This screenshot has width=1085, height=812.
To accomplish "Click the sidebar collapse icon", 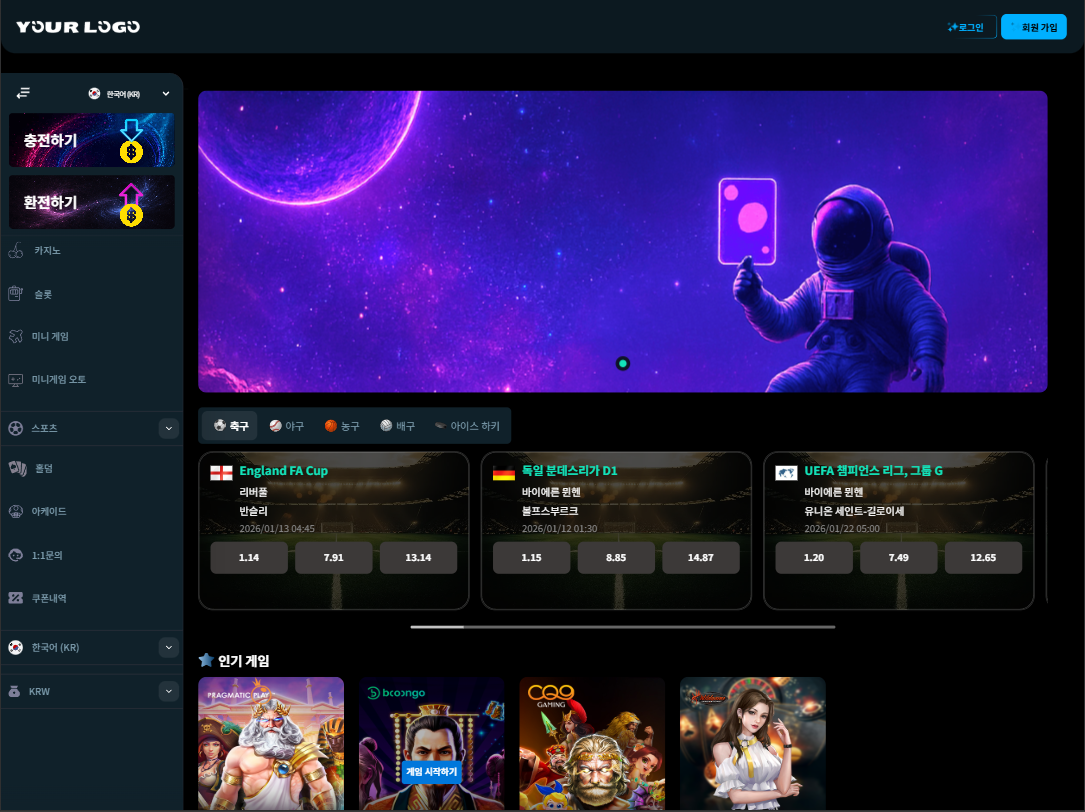I will click(23, 93).
